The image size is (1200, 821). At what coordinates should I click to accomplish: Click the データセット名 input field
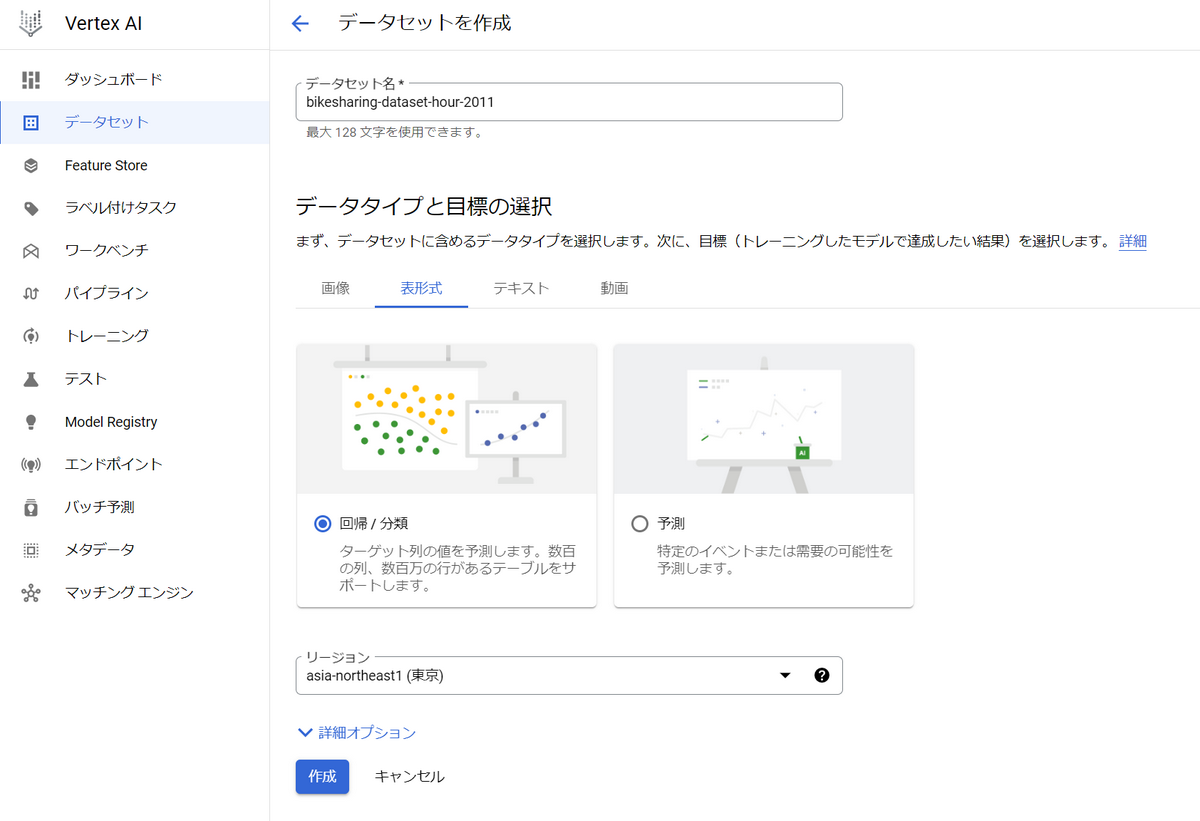point(569,102)
